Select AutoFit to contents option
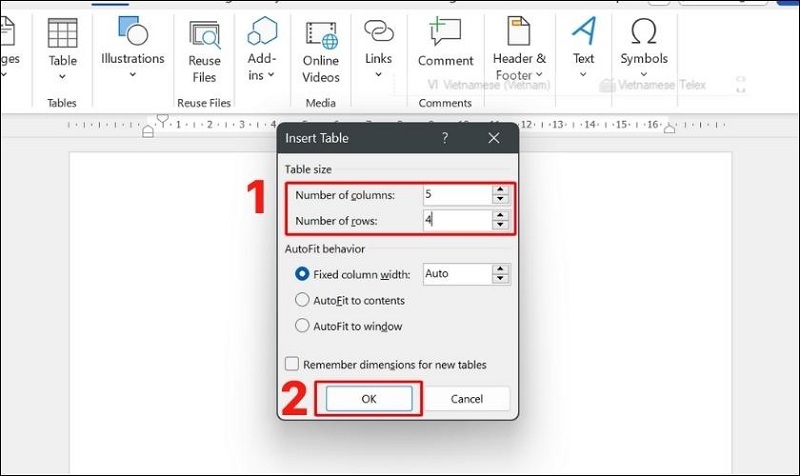The image size is (800, 476). 303,300
